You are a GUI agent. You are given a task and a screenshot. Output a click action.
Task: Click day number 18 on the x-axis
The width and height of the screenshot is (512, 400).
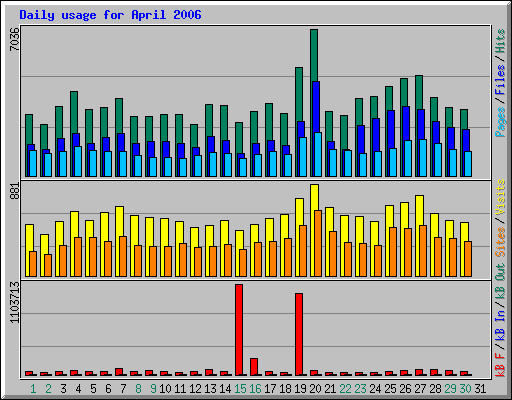pos(285,389)
